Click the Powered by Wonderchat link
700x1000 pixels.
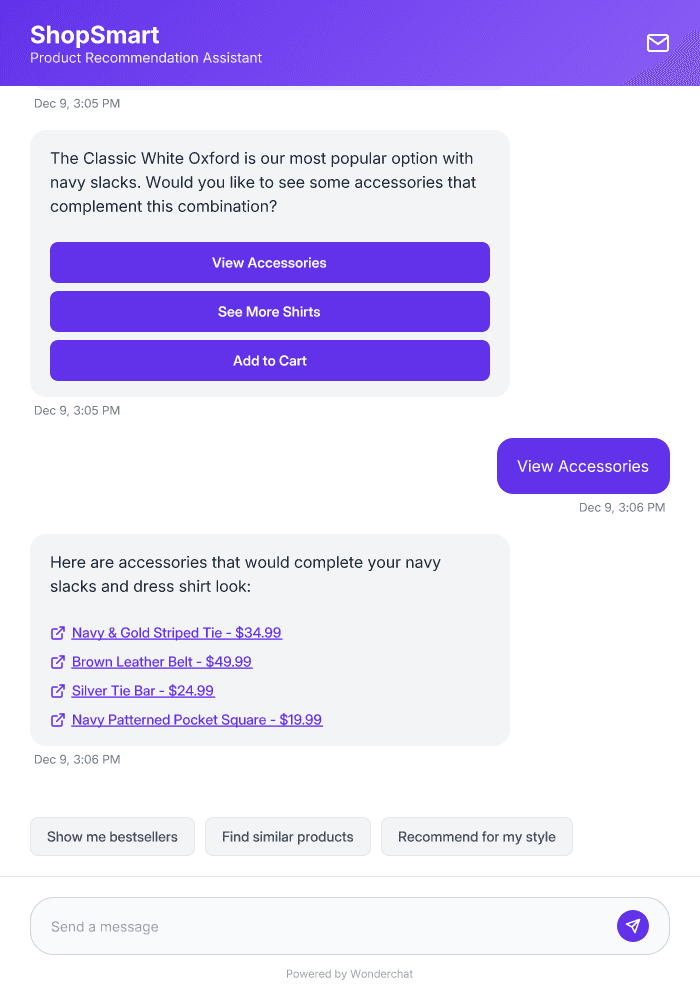click(349, 973)
